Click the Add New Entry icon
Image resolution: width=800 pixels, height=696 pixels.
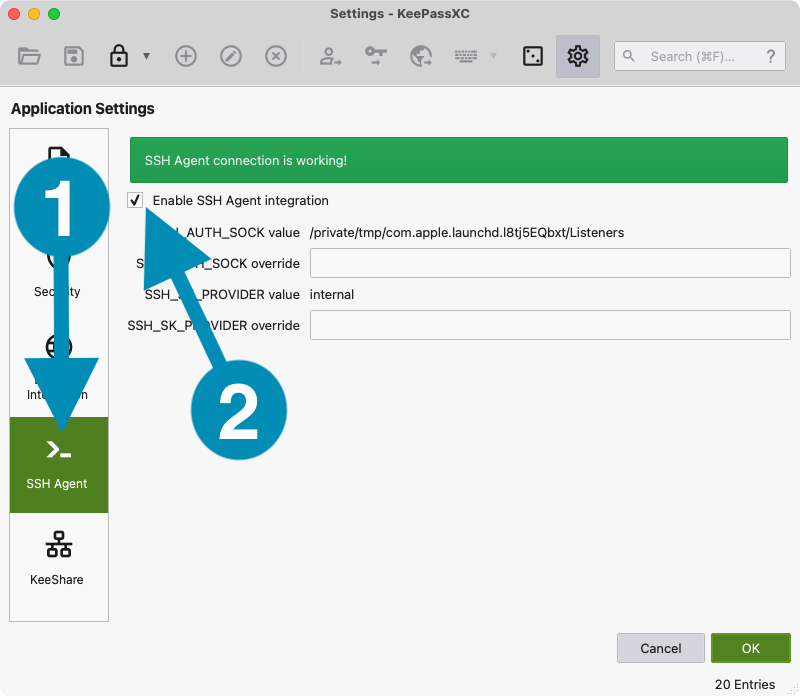pos(186,56)
